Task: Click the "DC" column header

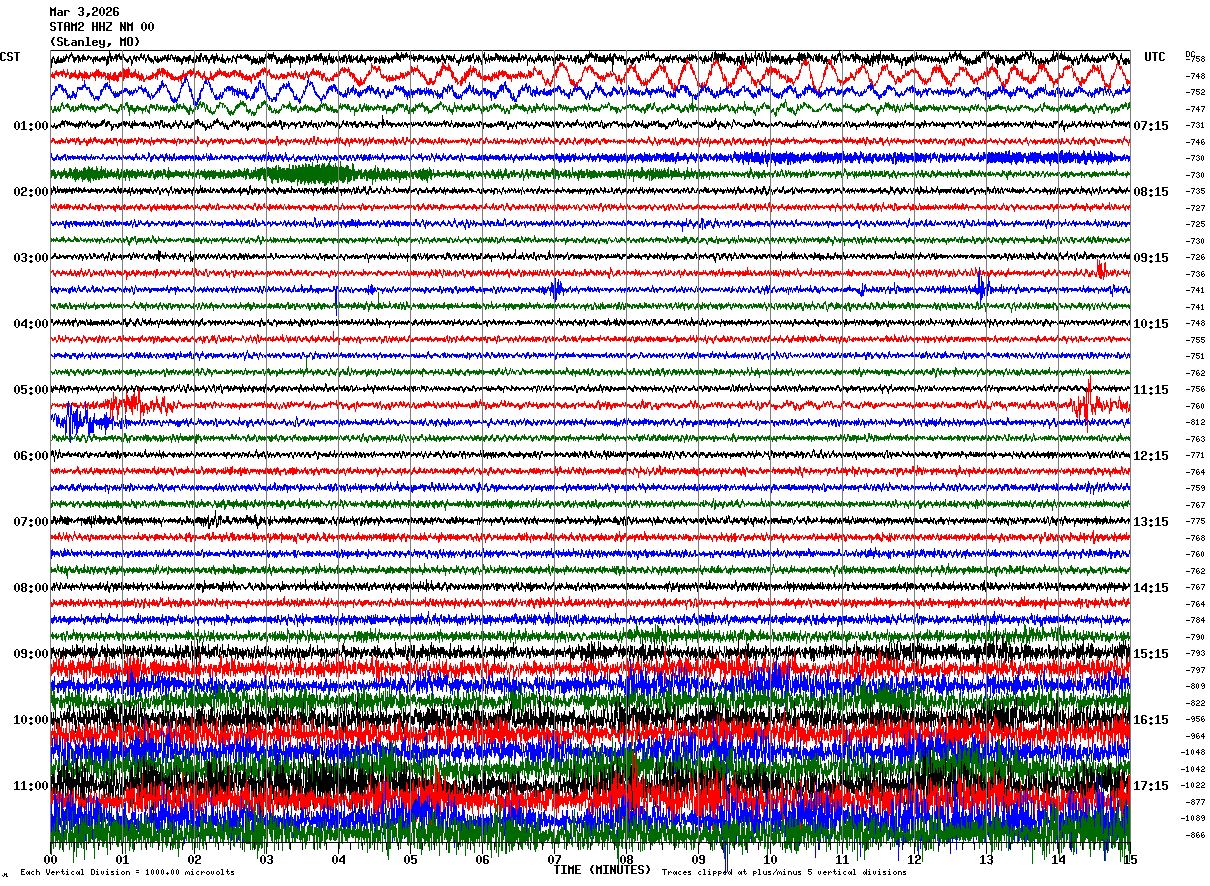Action: 1190,54
